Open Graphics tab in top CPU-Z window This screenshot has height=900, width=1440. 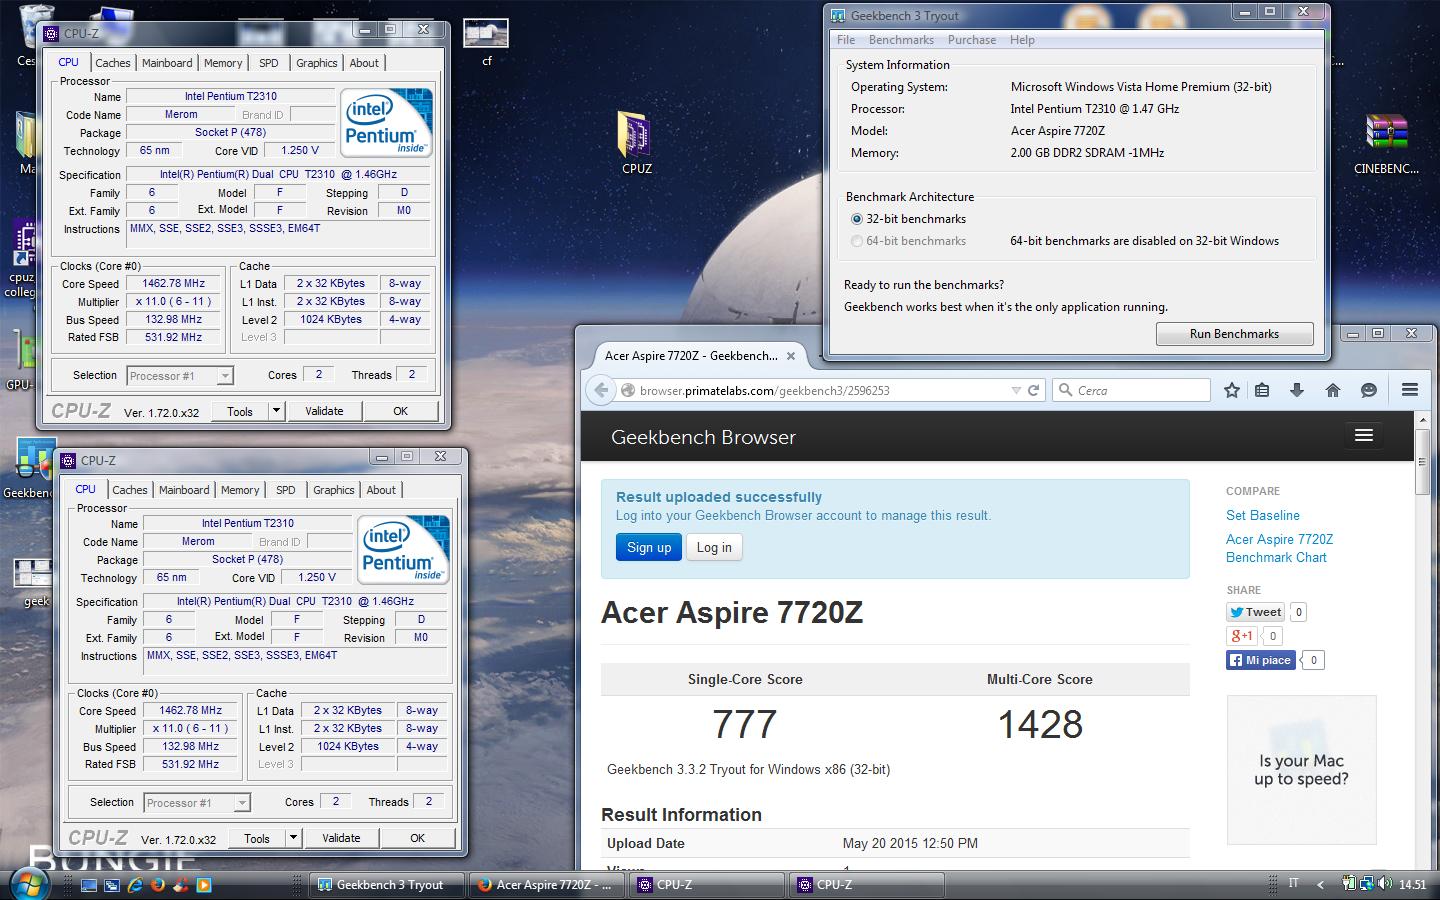pos(317,63)
